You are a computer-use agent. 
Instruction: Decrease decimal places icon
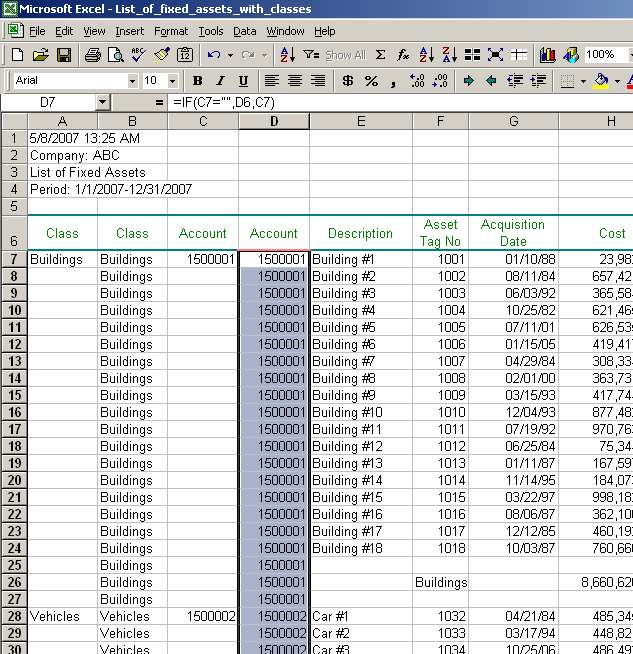coord(440,80)
